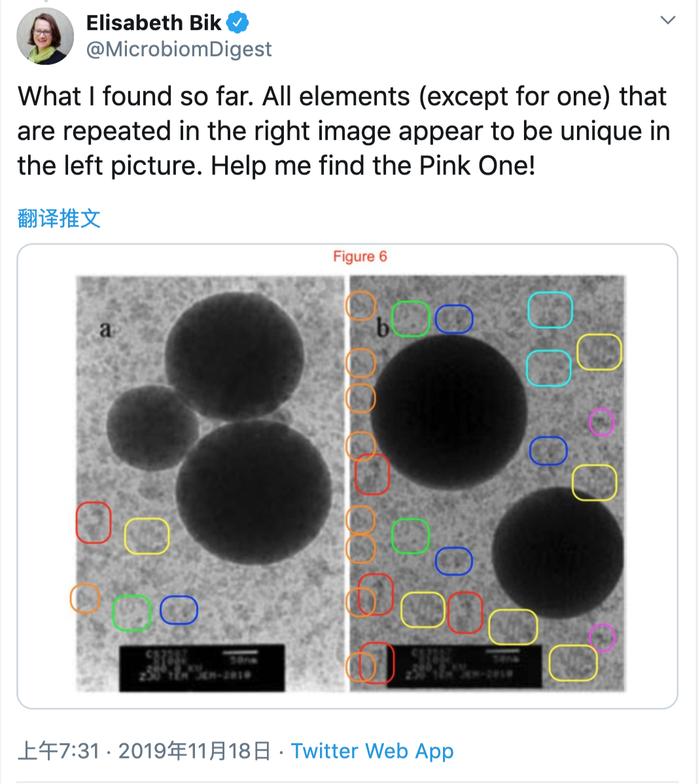The image size is (700, 784).
Task: Click the blue rounded marker in panel a
Action: tap(179, 610)
